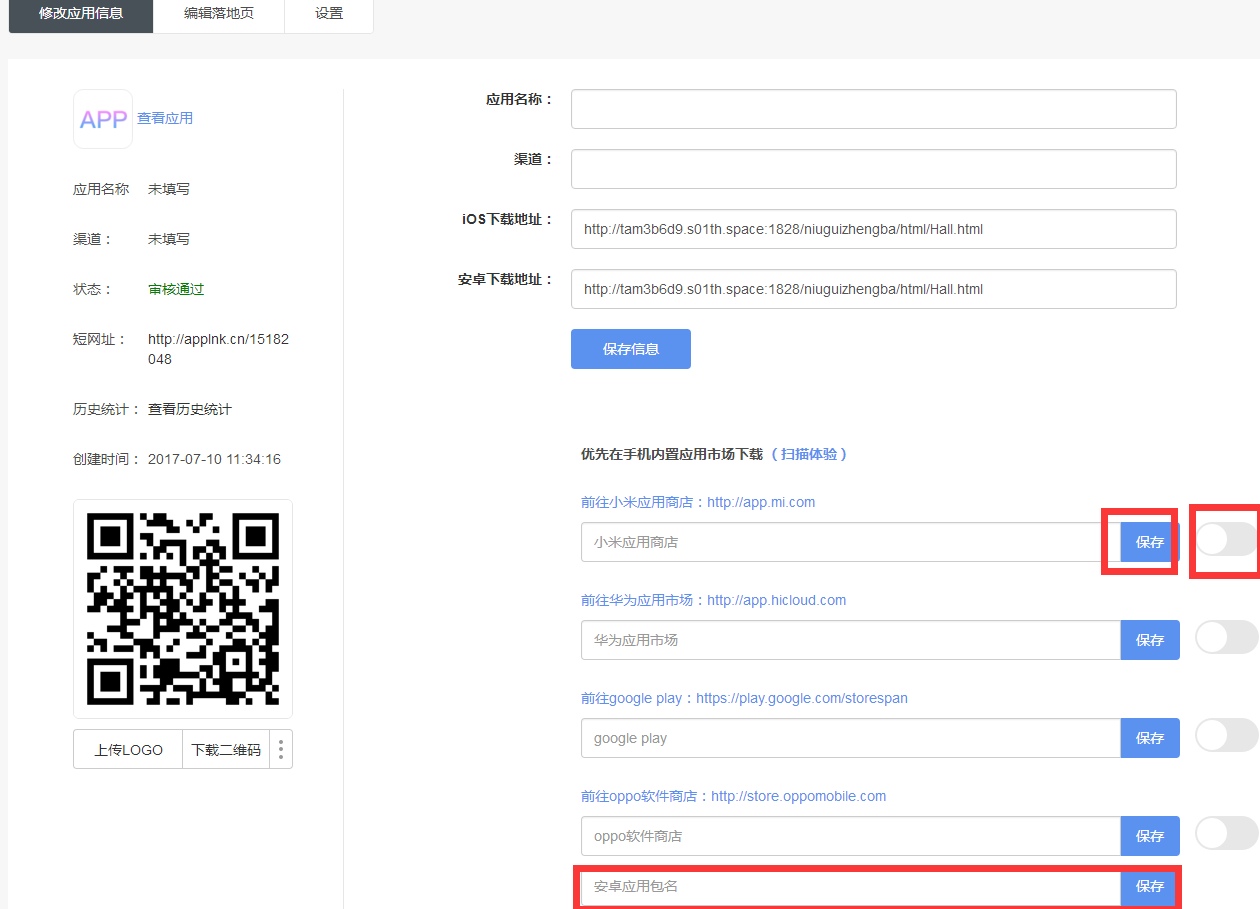This screenshot has height=909, width=1260.
Task: Save the google play entry
Action: (x=1150, y=738)
